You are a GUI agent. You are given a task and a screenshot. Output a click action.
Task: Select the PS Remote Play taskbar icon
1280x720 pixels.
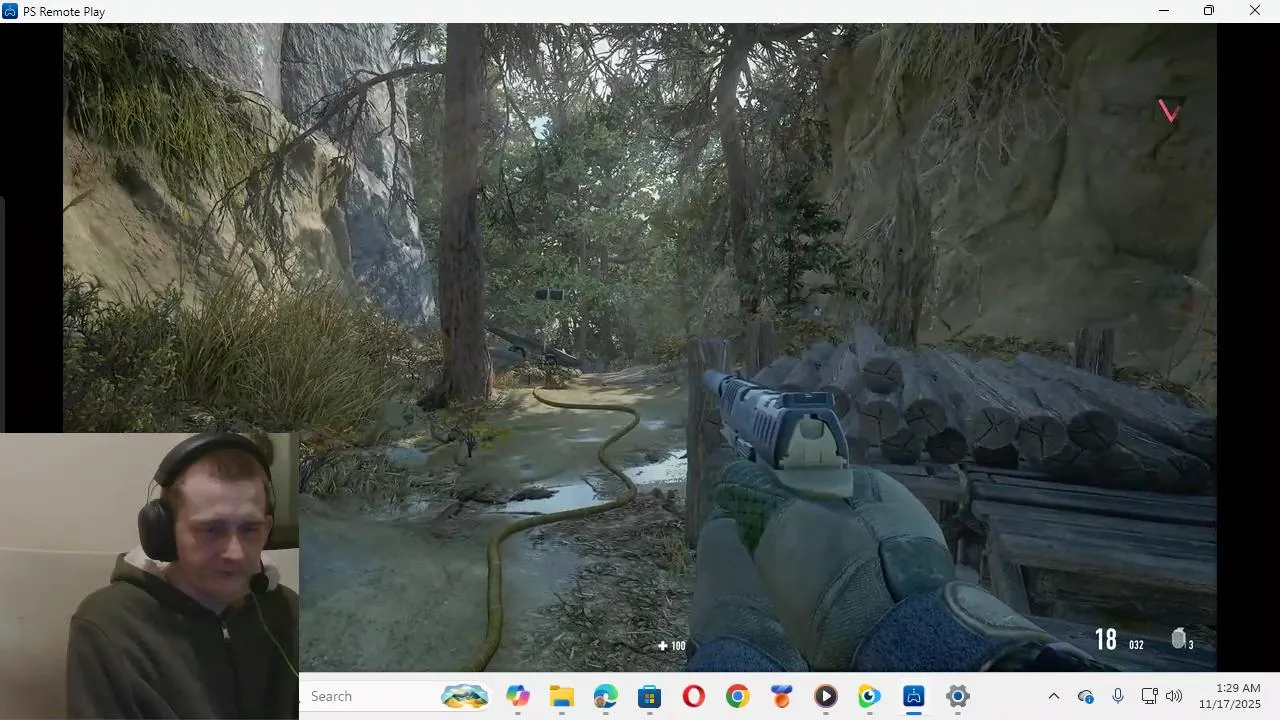pos(913,697)
